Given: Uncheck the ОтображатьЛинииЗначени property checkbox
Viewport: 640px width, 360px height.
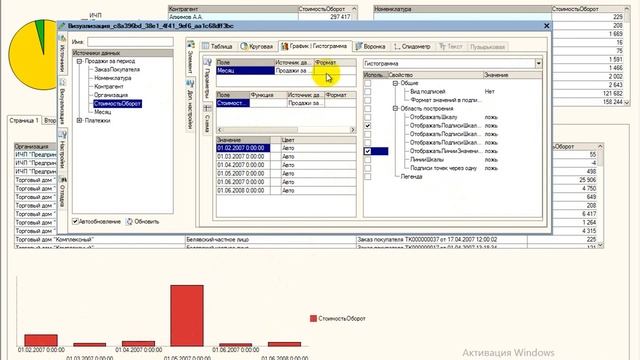Looking at the screenshot, I should coord(368,151).
